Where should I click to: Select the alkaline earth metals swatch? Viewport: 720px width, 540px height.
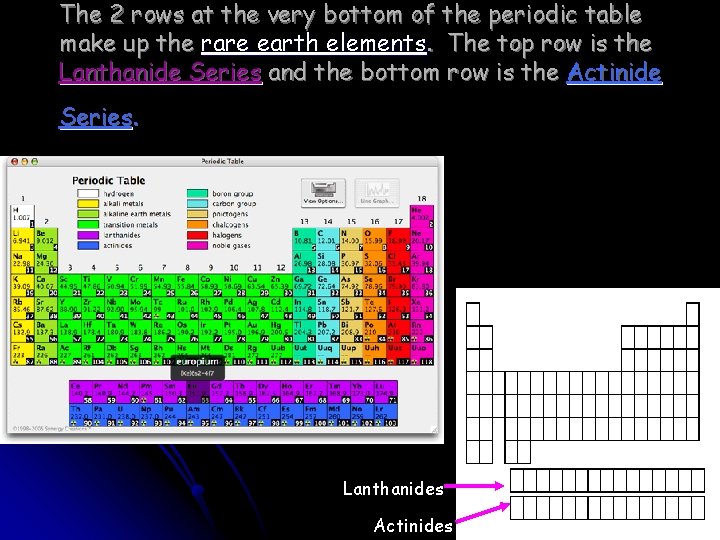click(88, 214)
